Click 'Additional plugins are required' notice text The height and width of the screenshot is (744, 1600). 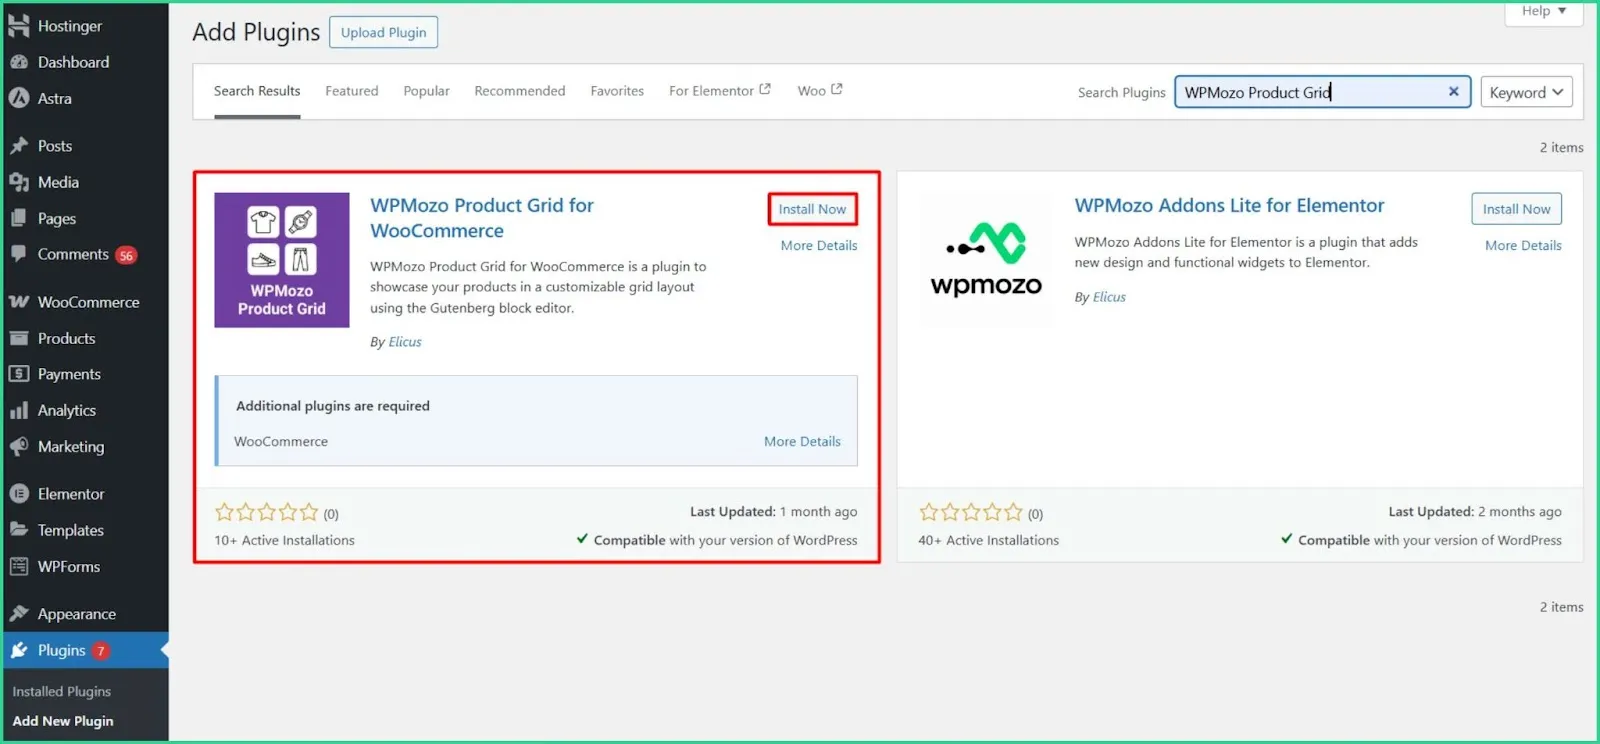click(333, 406)
